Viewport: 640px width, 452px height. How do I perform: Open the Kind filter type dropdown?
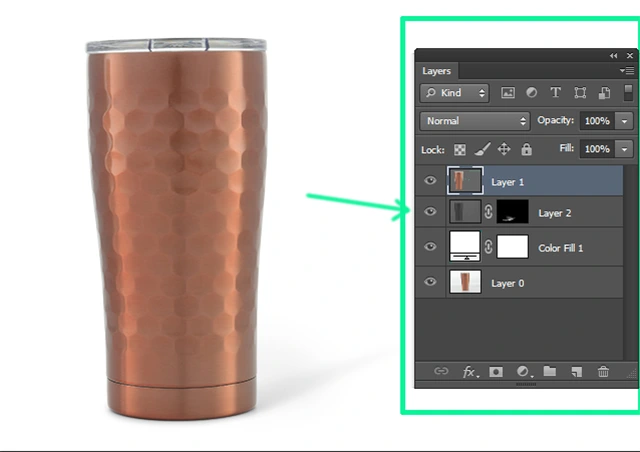(x=455, y=93)
